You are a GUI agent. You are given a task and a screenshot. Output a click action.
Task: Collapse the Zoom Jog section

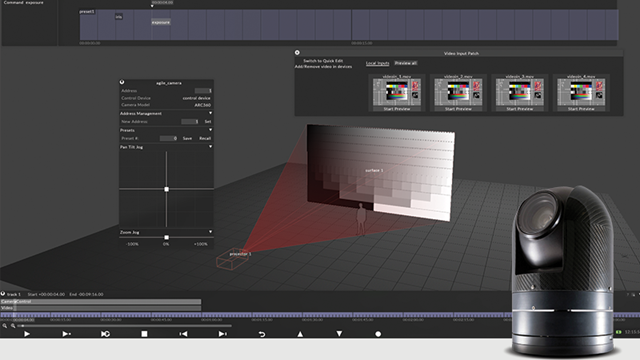(211, 232)
